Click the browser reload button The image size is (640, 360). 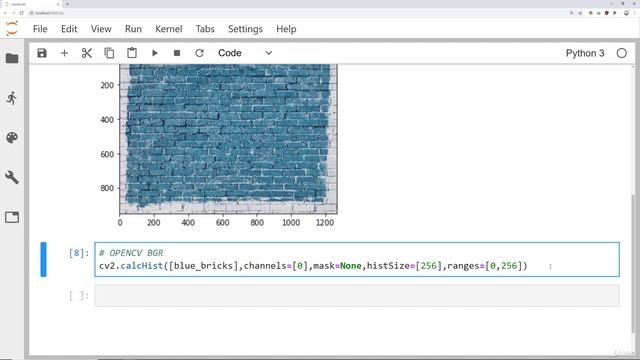click(22, 13)
